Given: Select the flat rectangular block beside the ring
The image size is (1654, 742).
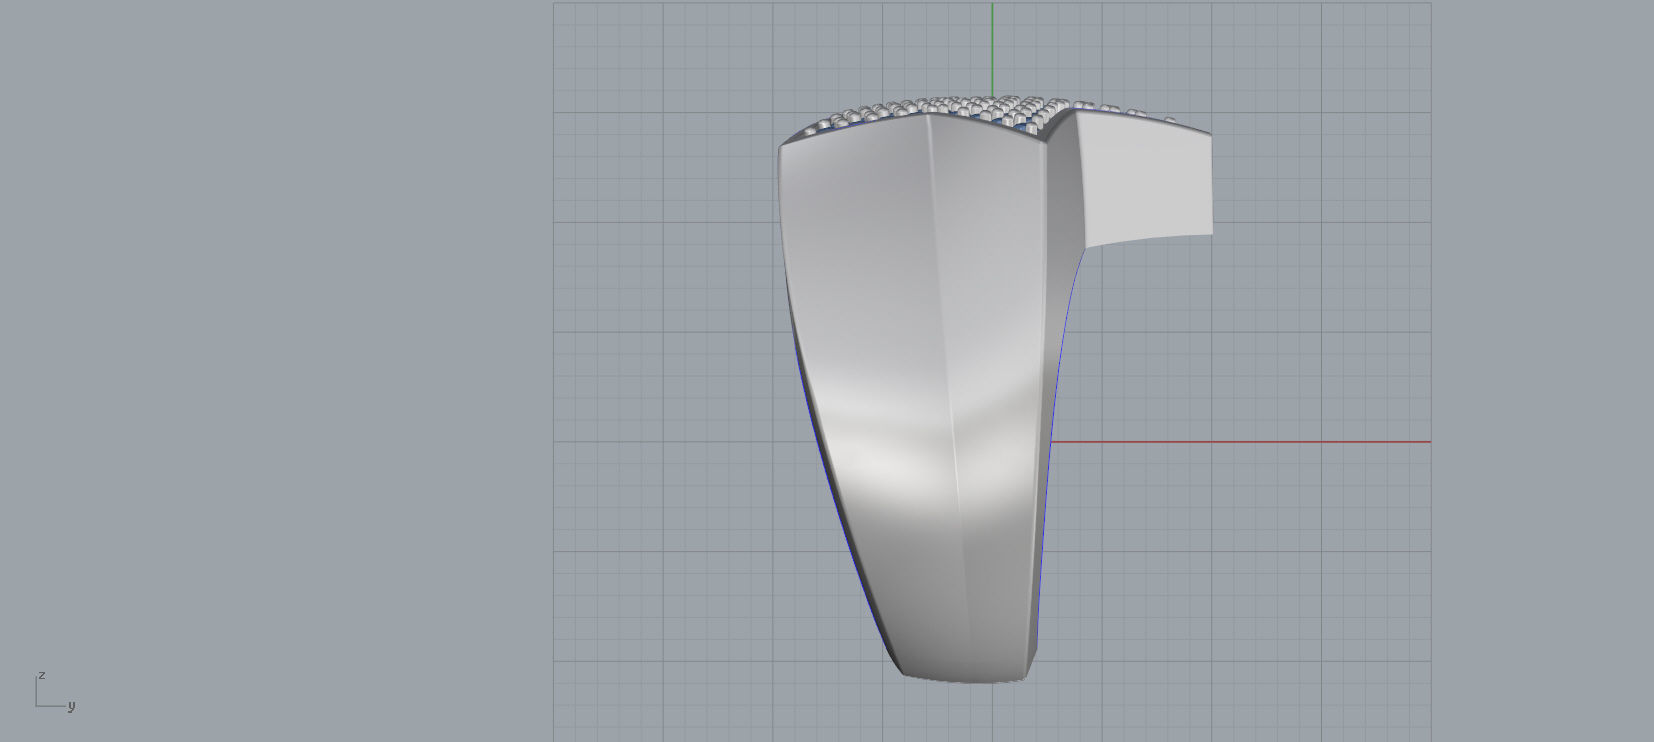Looking at the screenshot, I should [1146, 180].
